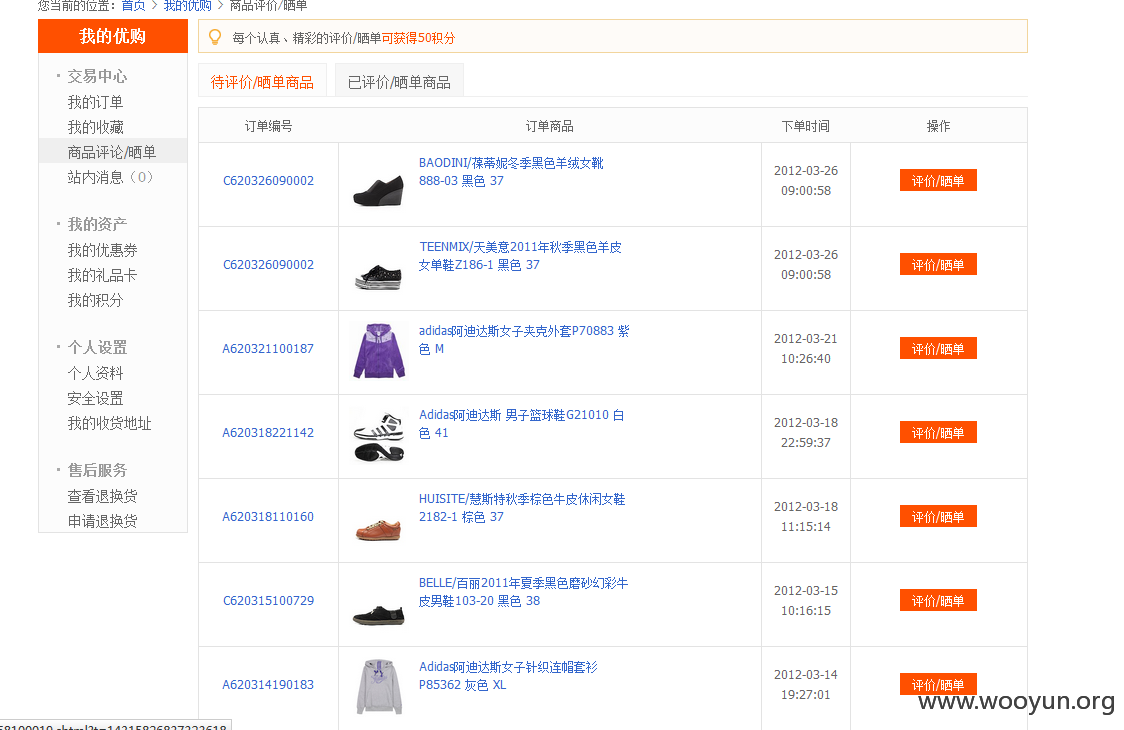The width and height of the screenshot is (1124, 730).
Task: Open order number A620318110160
Action: tap(268, 516)
